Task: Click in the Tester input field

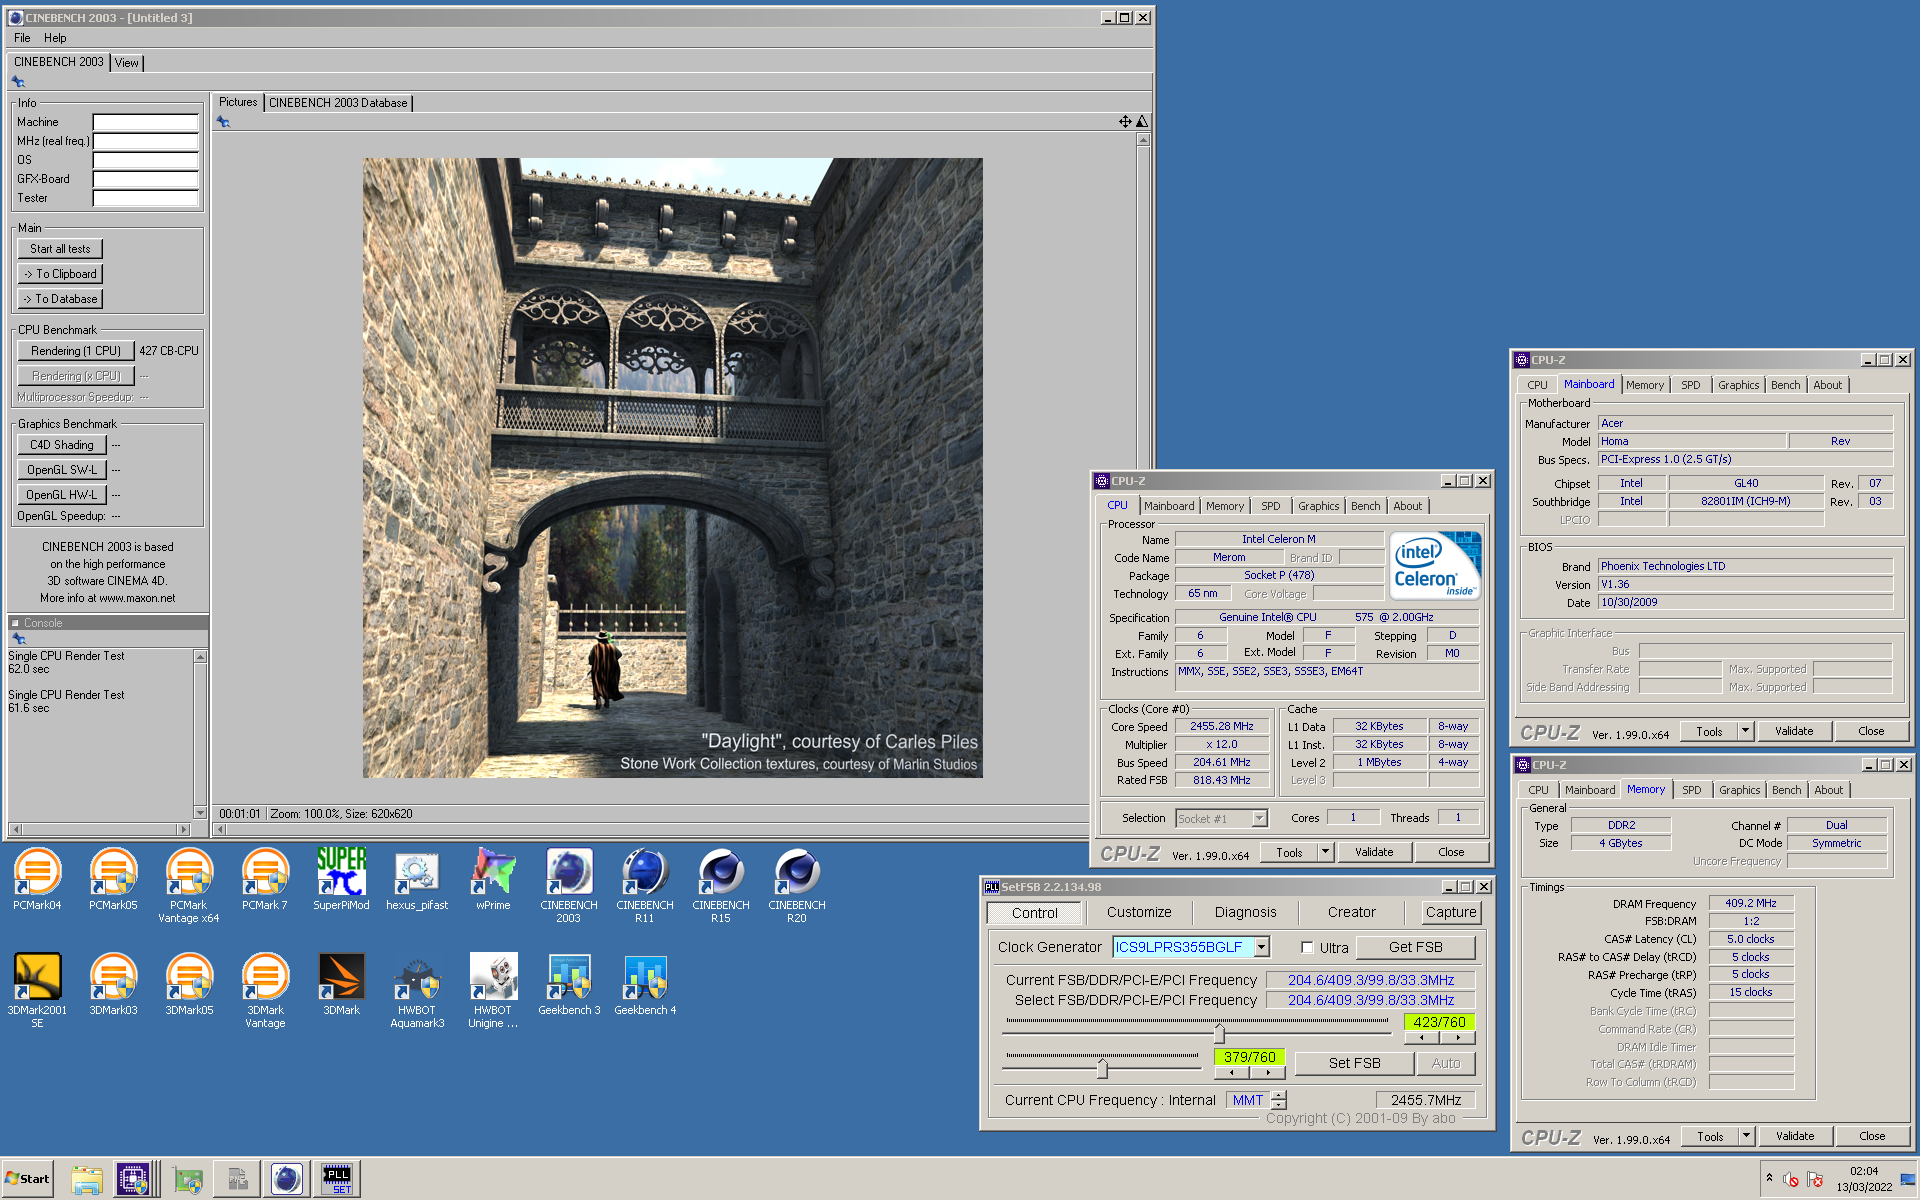Action: pos(146,198)
